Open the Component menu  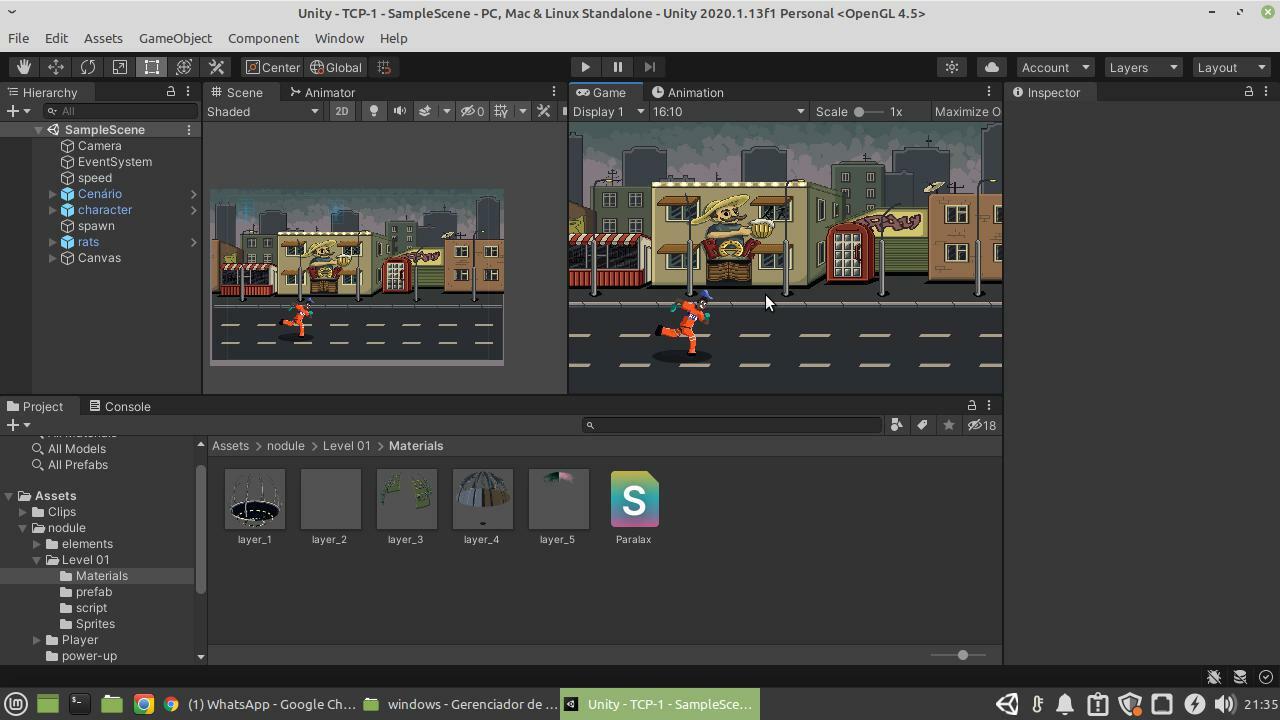[263, 38]
